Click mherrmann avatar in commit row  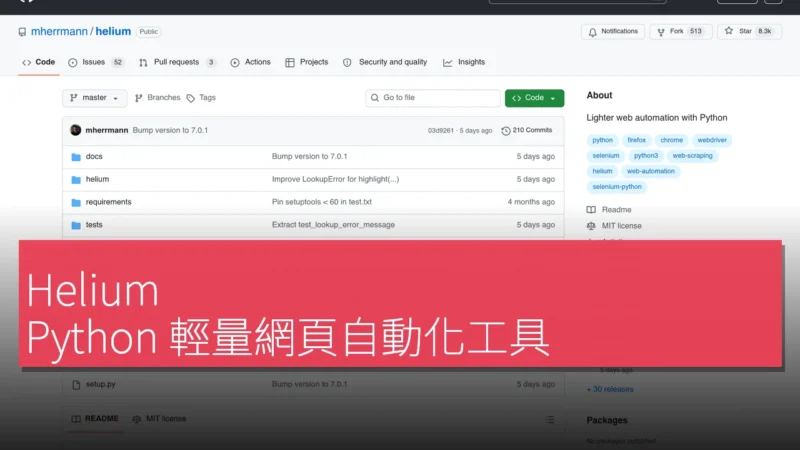click(76, 130)
